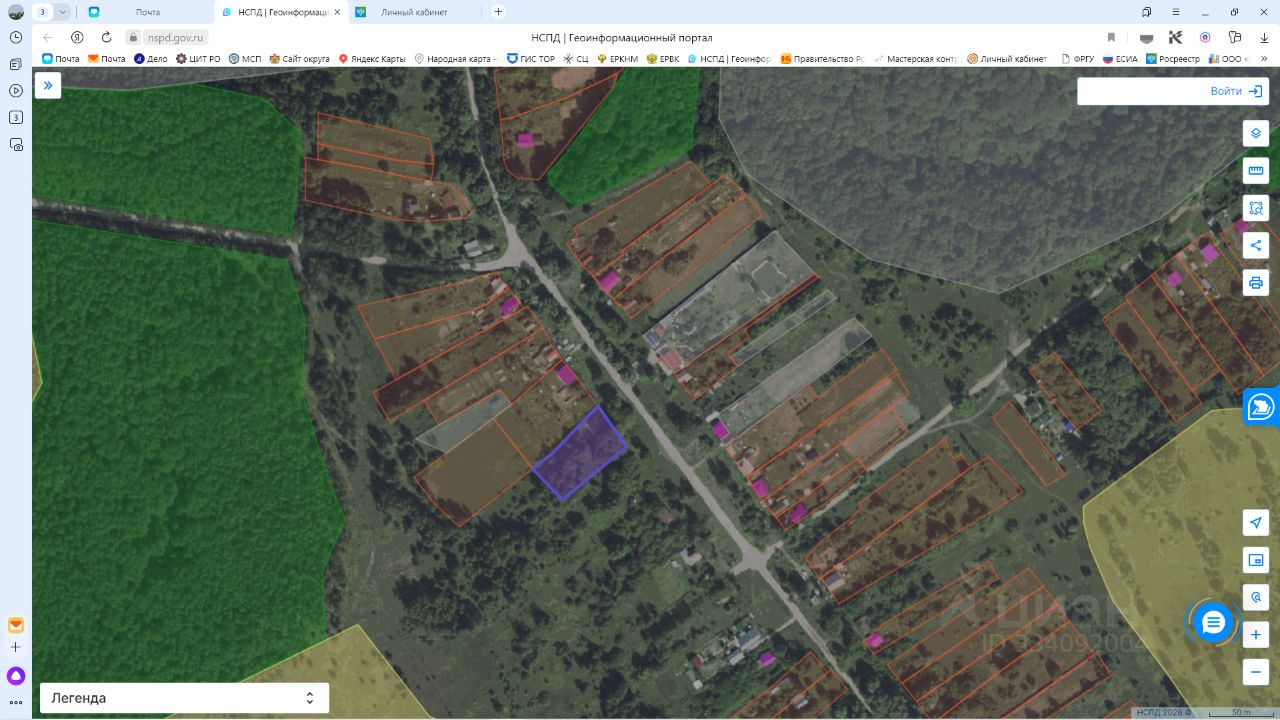The image size is (1280, 720).
Task: Expand the left sidebar double-chevron
Action: (48, 86)
